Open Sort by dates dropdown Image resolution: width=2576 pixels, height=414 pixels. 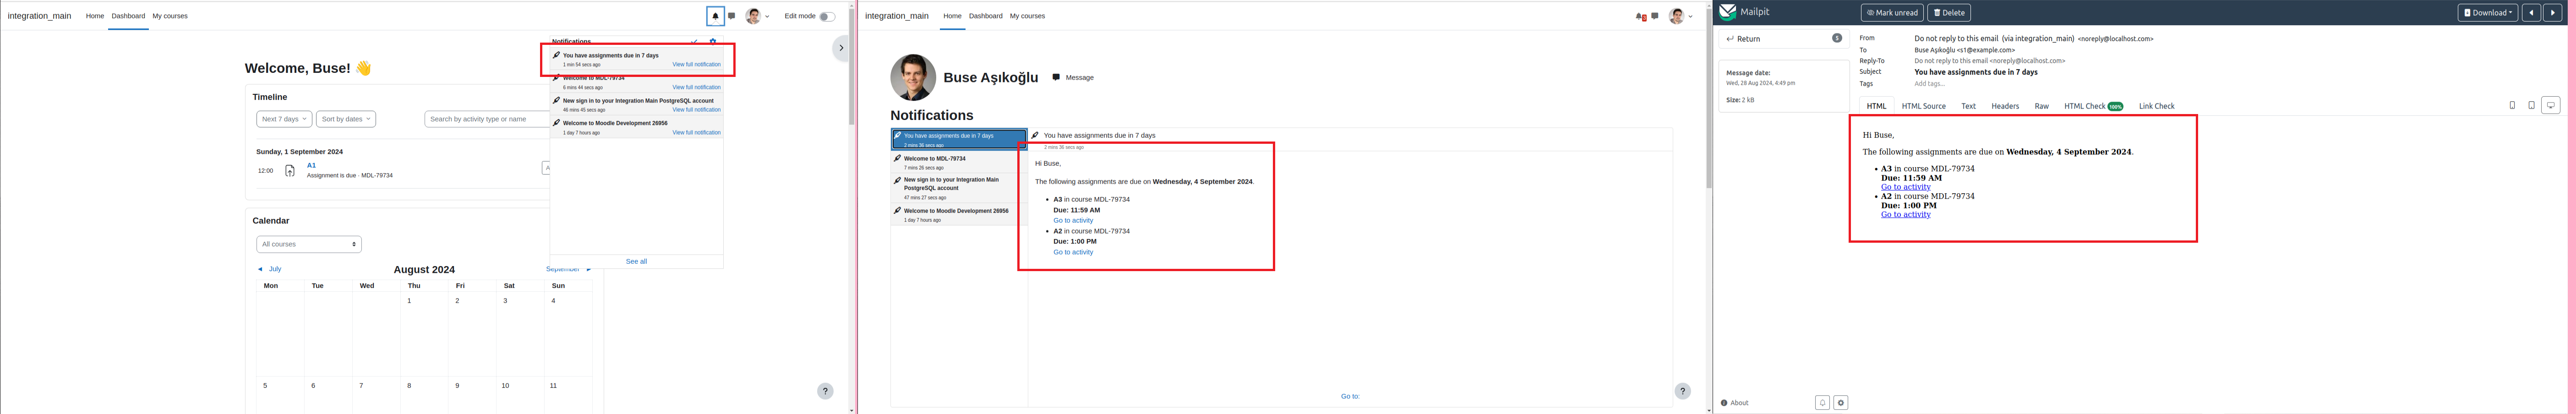[x=346, y=119]
